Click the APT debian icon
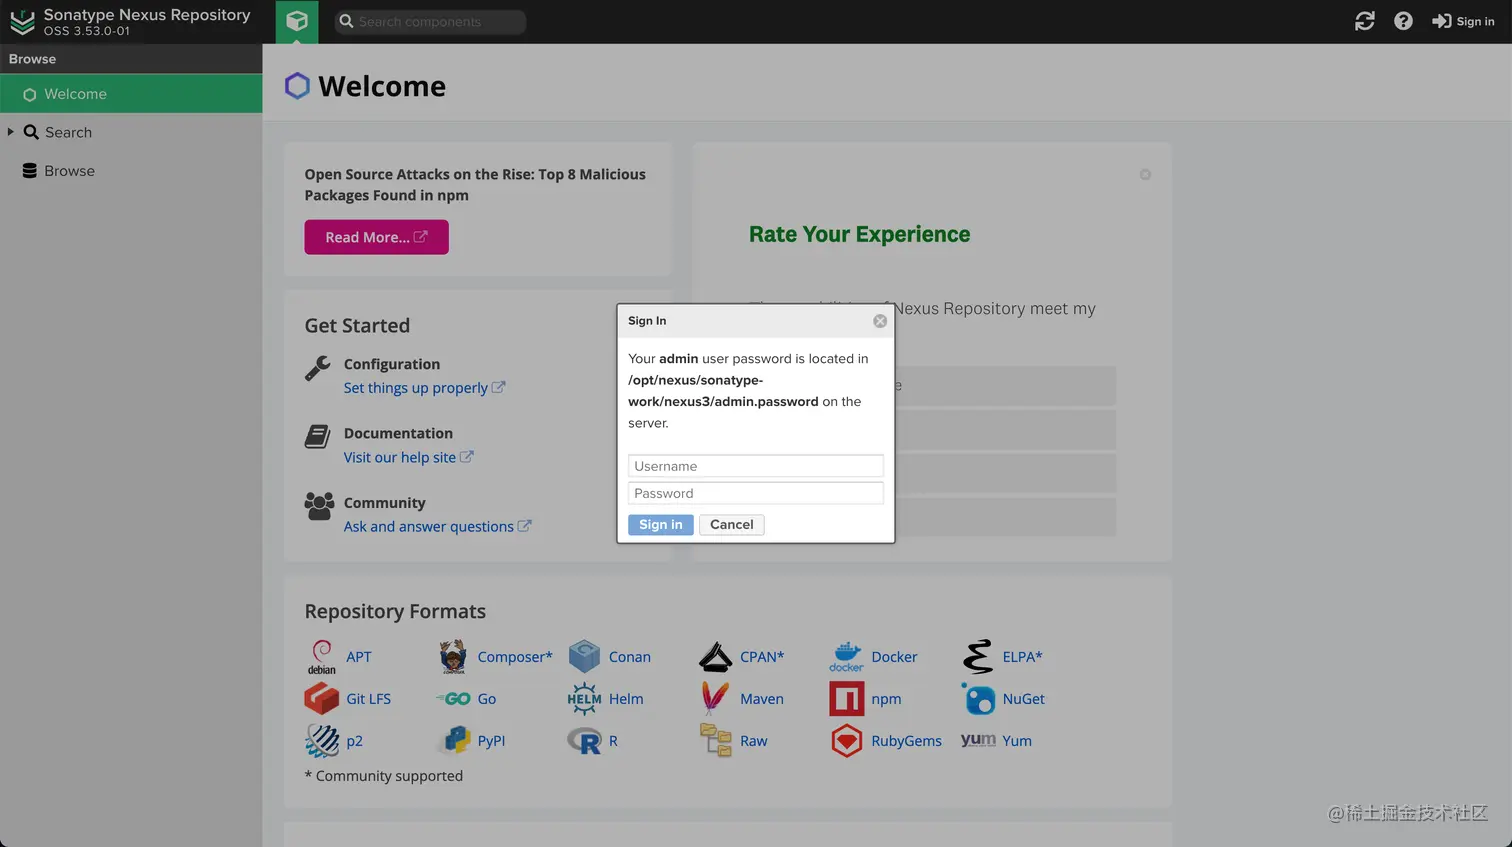 (322, 657)
